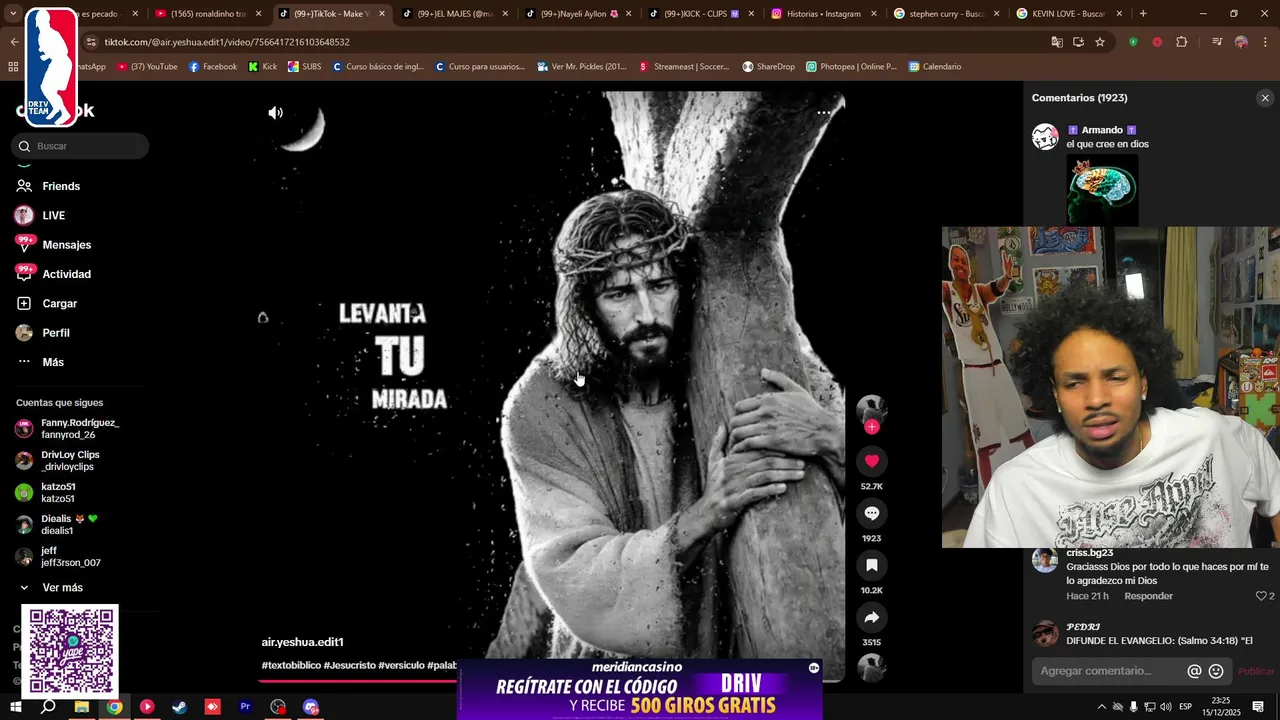This screenshot has height=720, width=1280.
Task: Switch to the KICK - CLIPS tab
Action: coord(702,14)
